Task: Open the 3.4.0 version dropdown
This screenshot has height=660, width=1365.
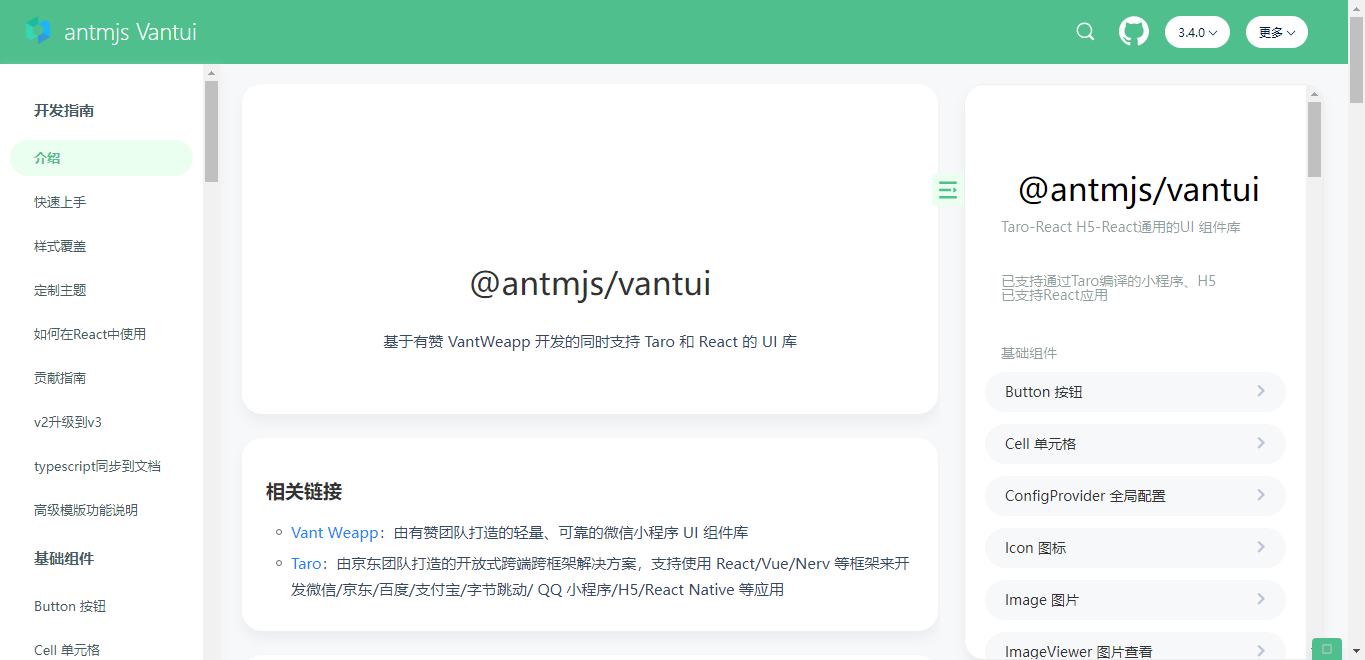Action: [x=1197, y=32]
